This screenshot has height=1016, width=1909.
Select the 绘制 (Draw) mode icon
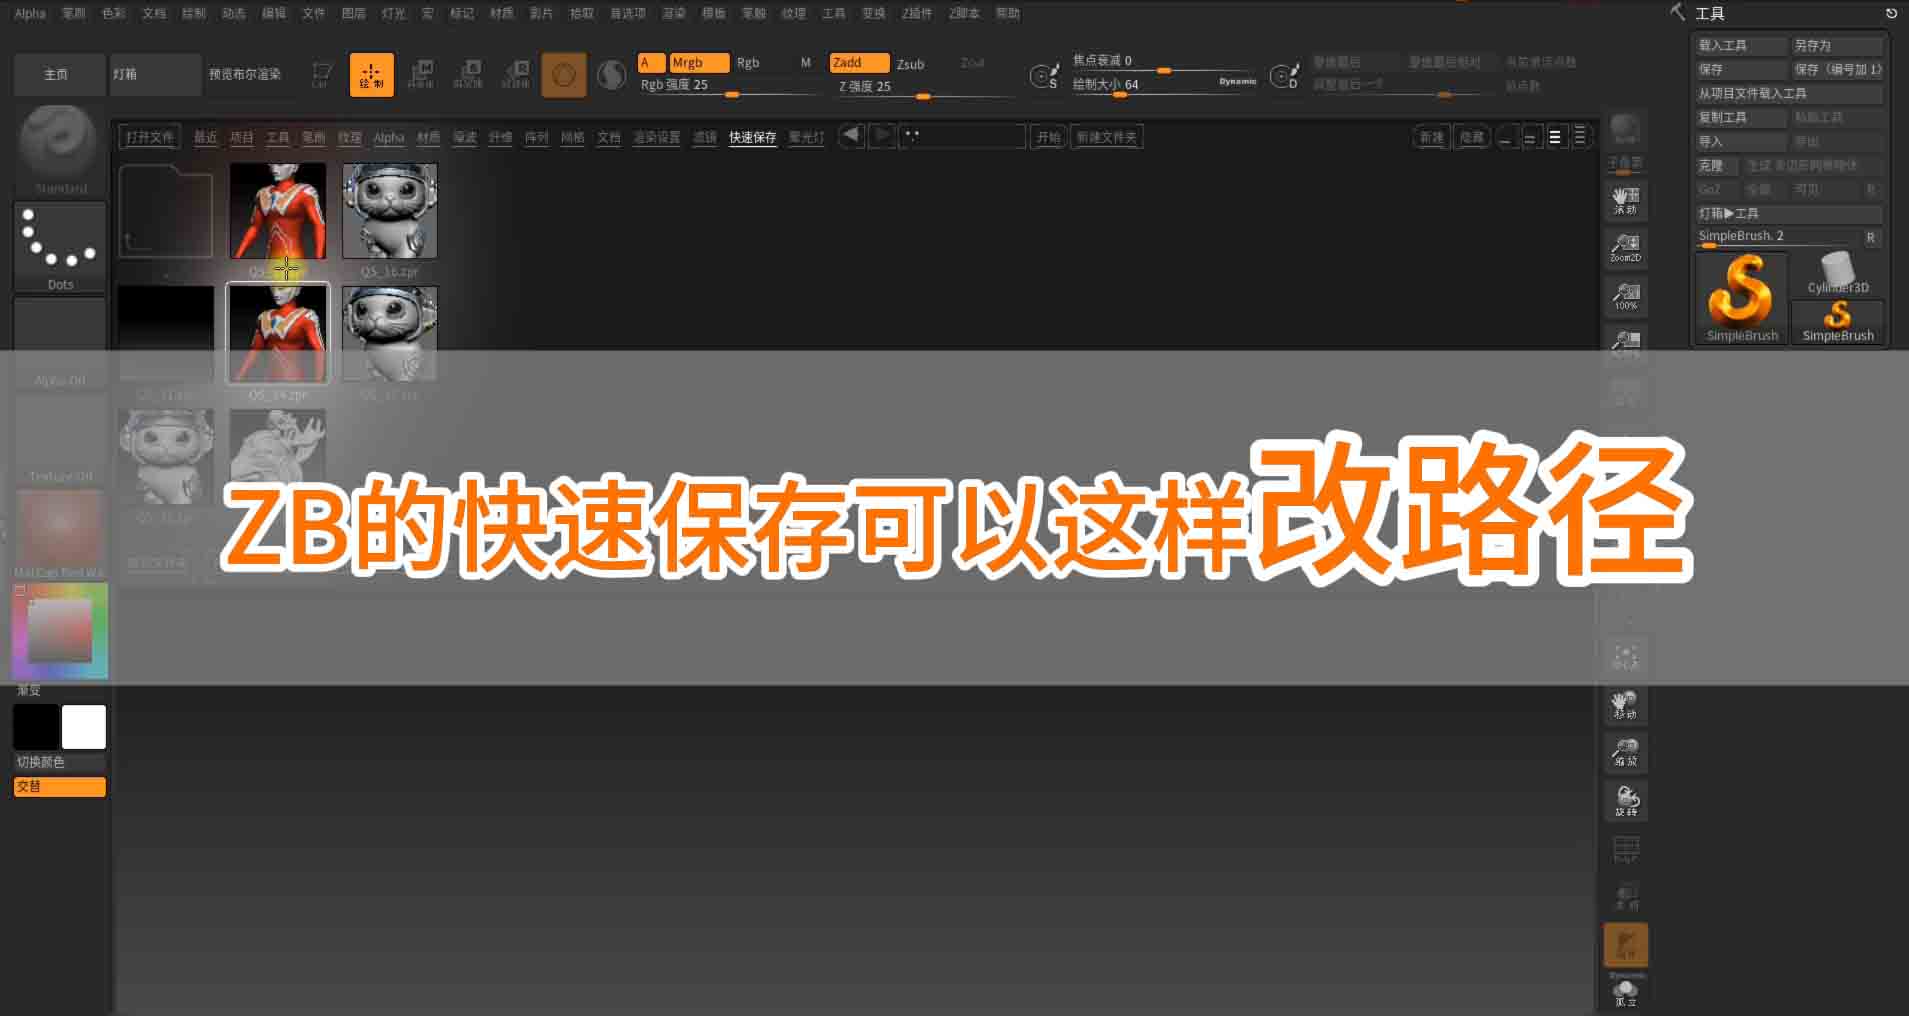click(x=371, y=75)
